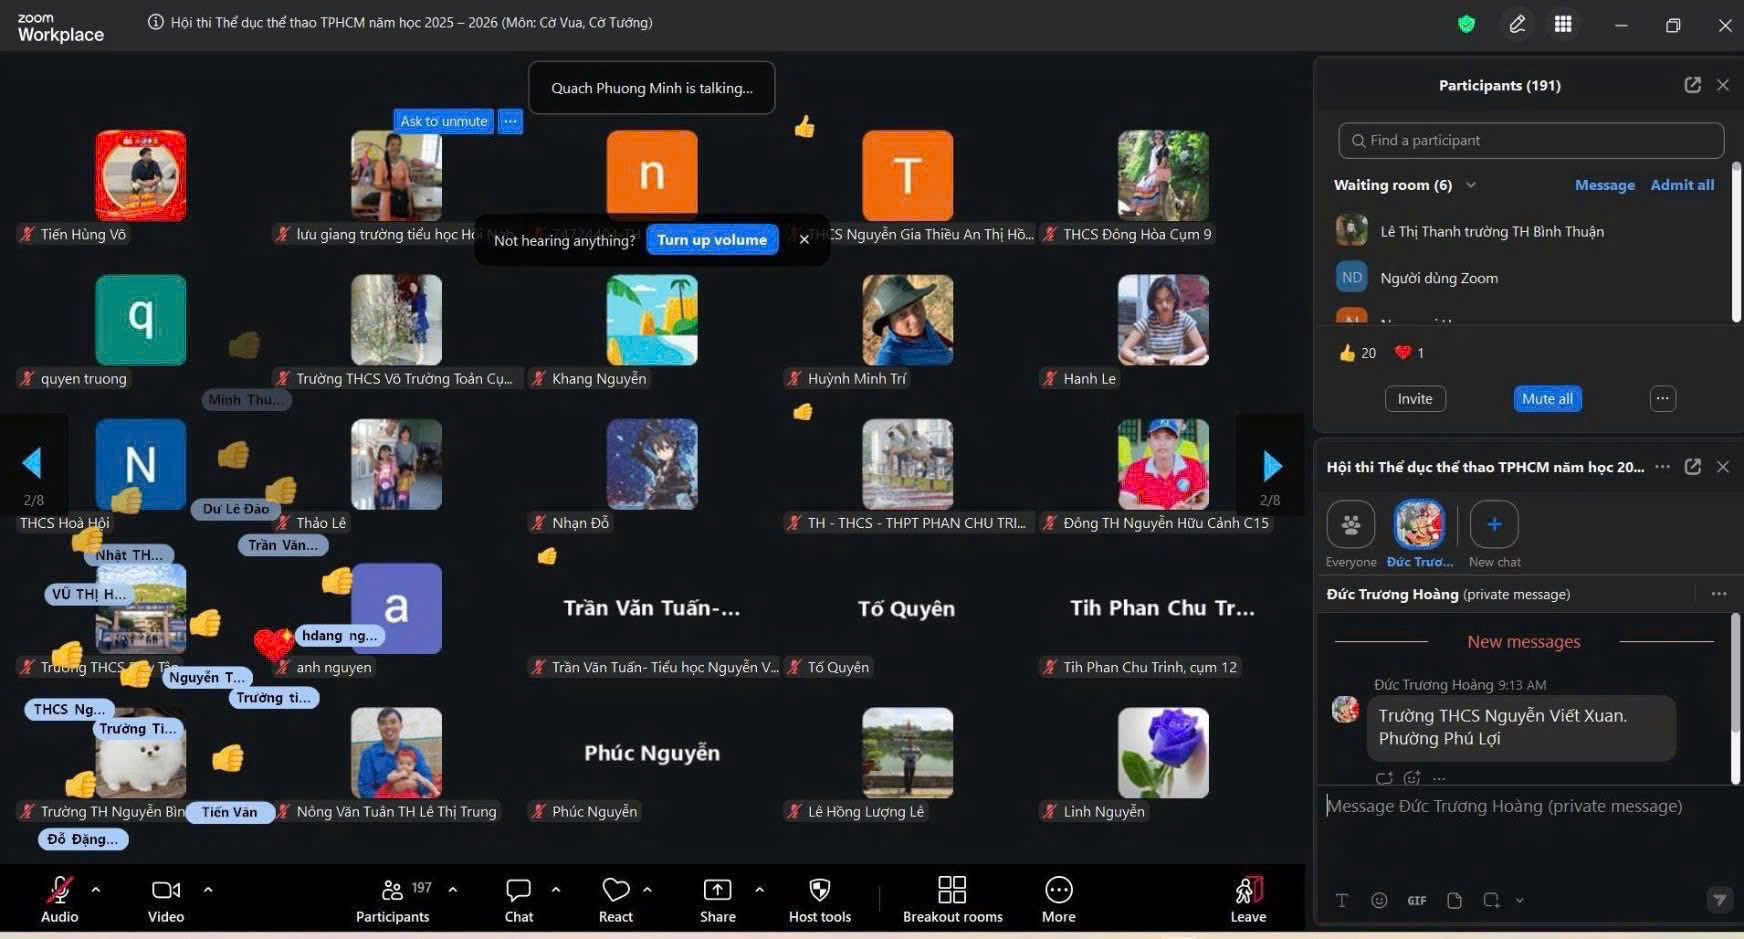1744x939 pixels.
Task: Open the Breakout rooms panel
Action: click(x=952, y=899)
